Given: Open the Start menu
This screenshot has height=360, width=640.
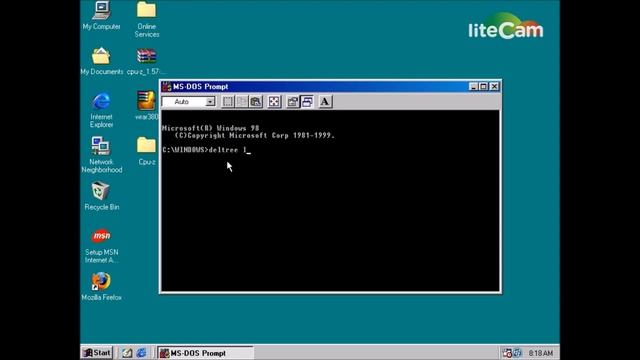Looking at the screenshot, I should click(97, 353).
